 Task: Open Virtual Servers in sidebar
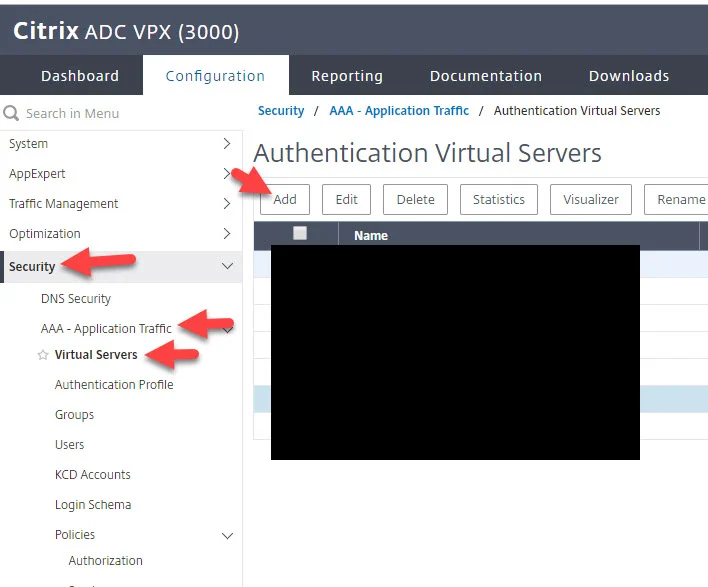point(96,354)
